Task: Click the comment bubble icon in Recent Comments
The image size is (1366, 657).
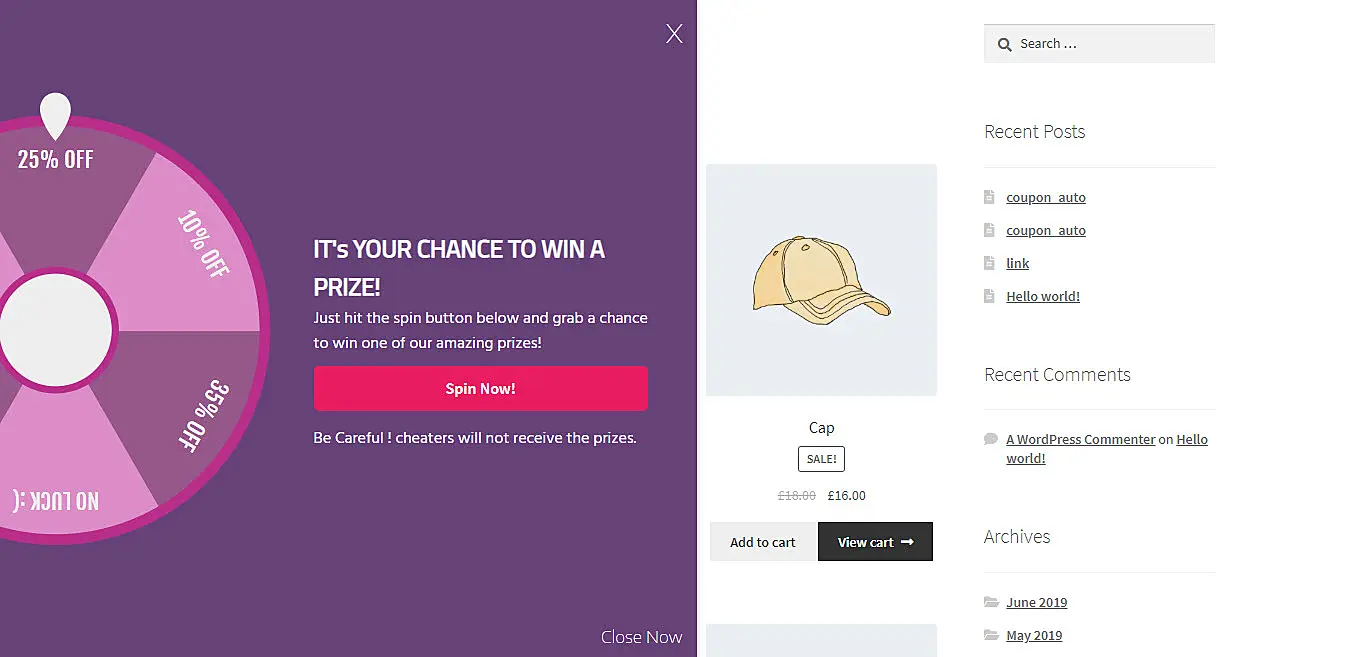Action: [990, 438]
